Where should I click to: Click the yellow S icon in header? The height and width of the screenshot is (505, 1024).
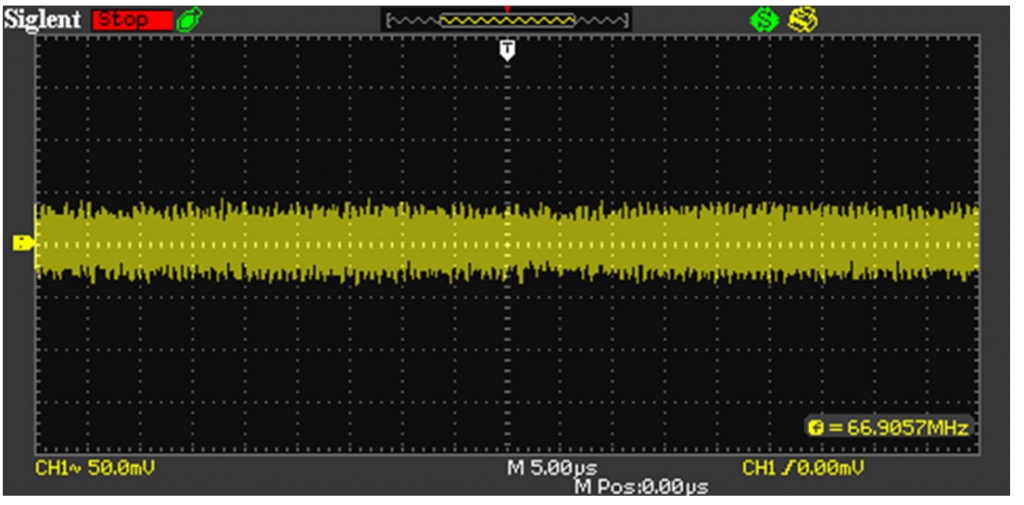(799, 19)
